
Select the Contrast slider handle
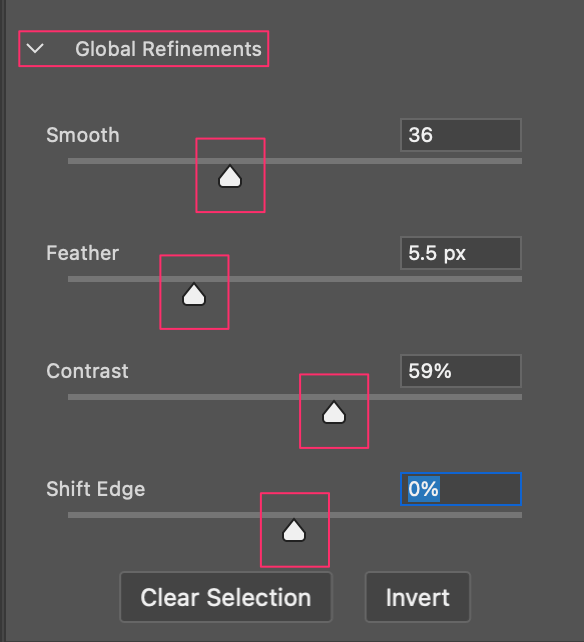click(334, 412)
